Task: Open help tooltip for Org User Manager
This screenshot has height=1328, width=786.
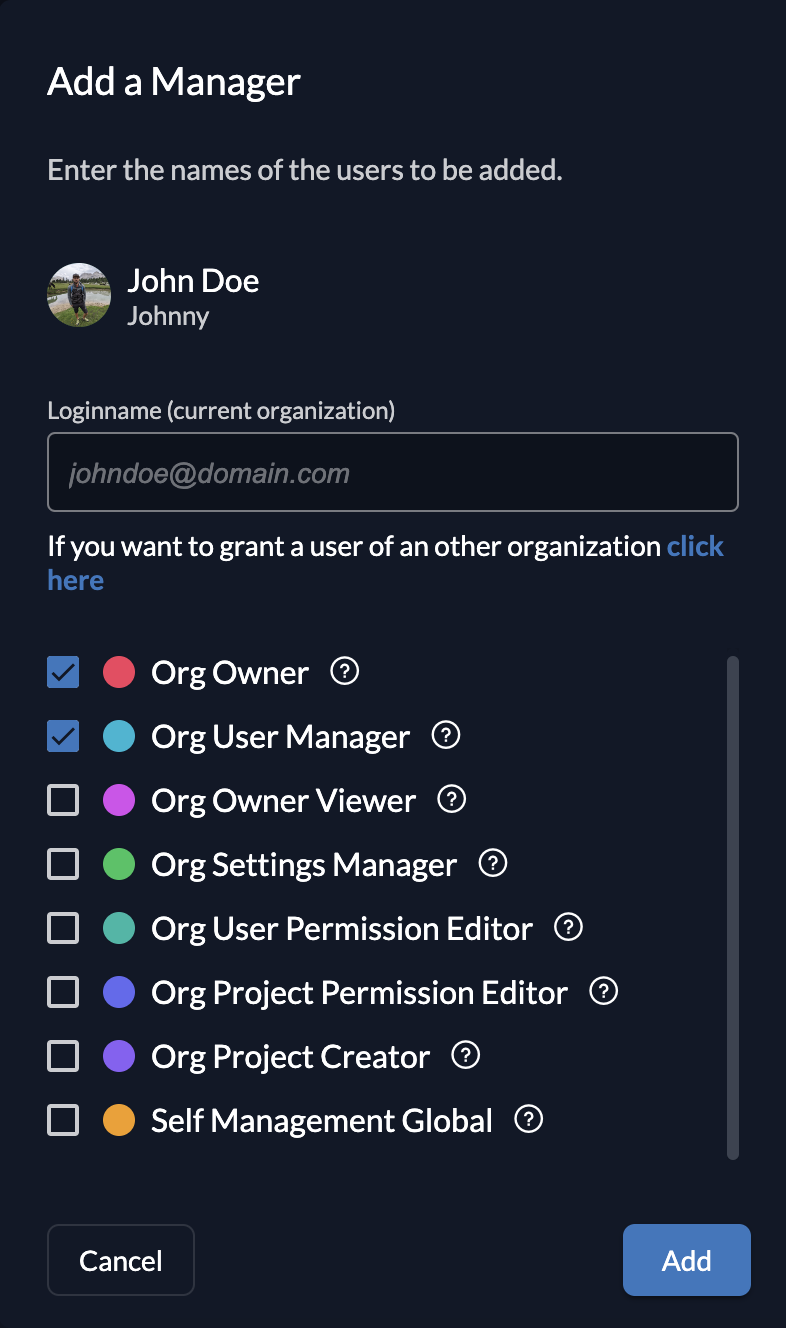Action: coord(445,736)
